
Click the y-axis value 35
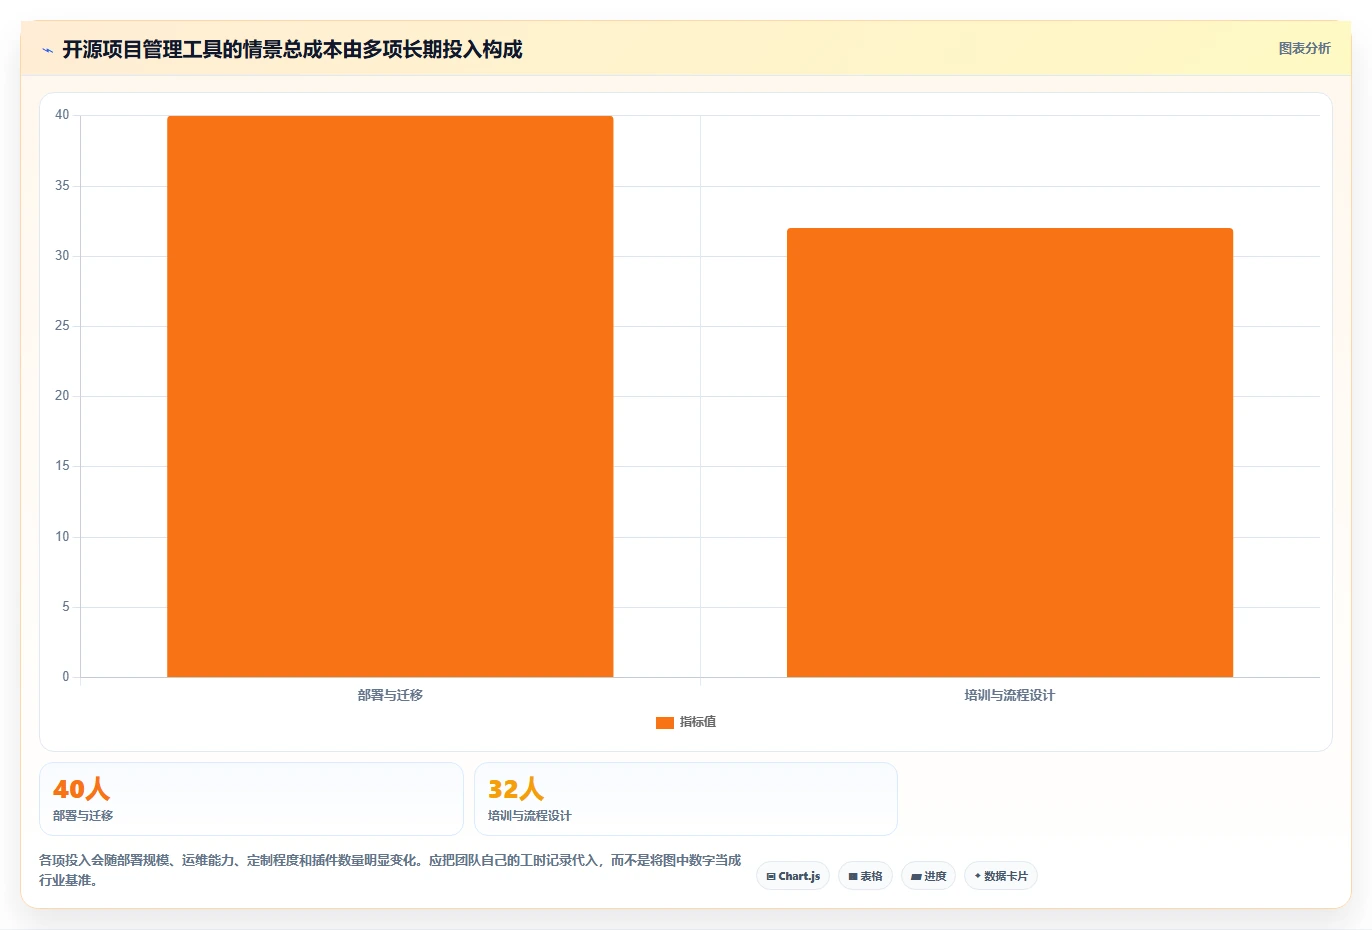[62, 186]
